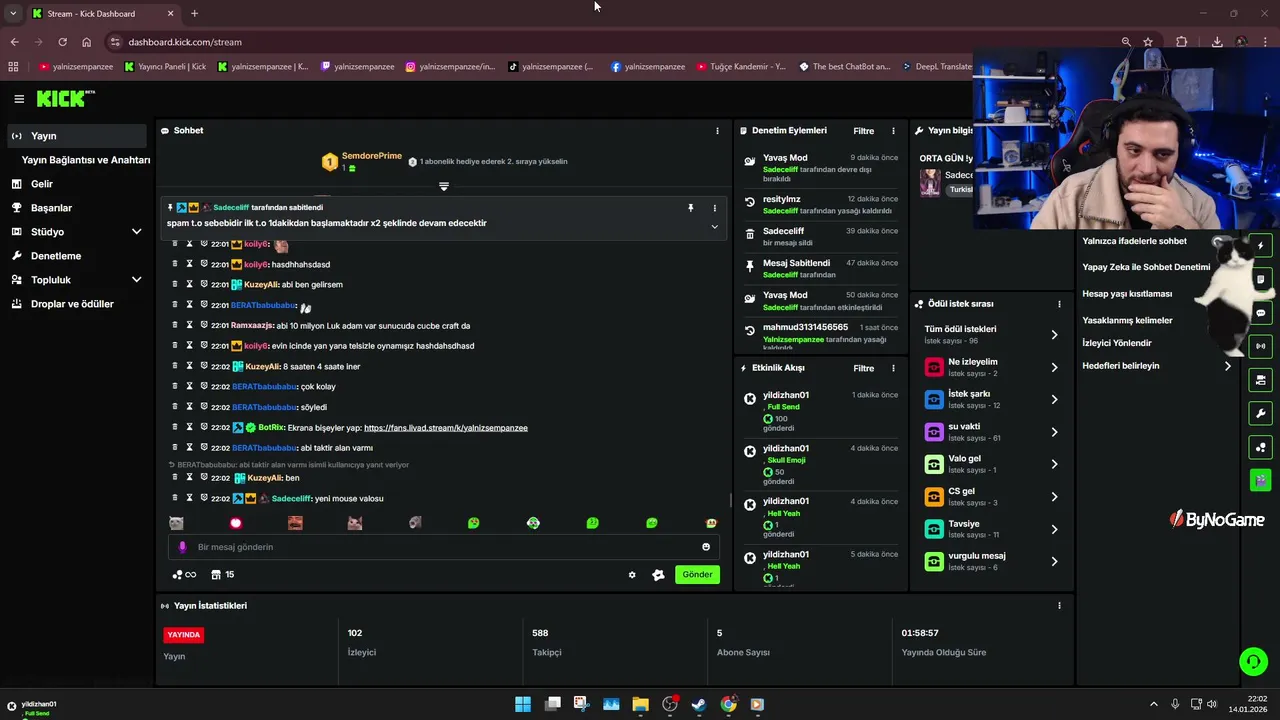Image resolution: width=1280 pixels, height=720 pixels.
Task: Click the broadcast signal icon in right sidebar
Action: tap(1260, 346)
